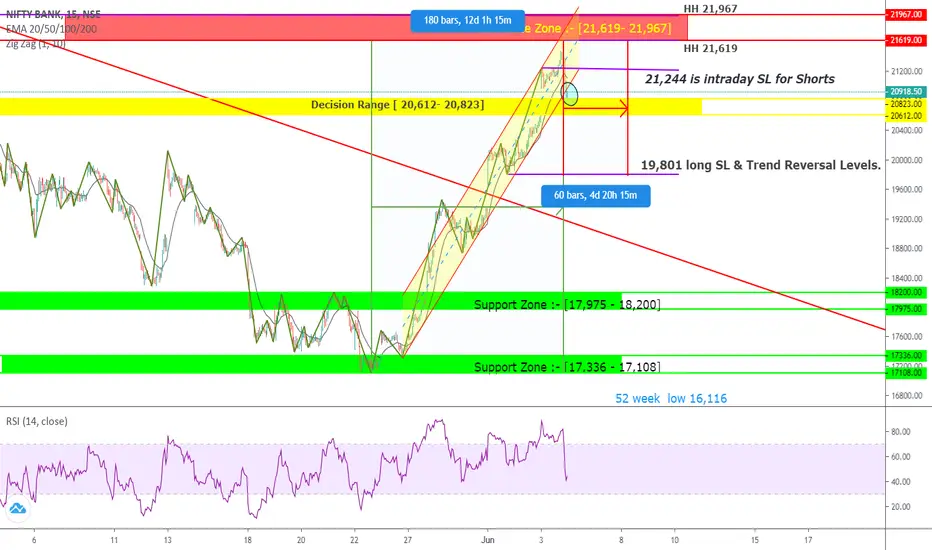Click the 20918.50 current price label

click(x=906, y=92)
